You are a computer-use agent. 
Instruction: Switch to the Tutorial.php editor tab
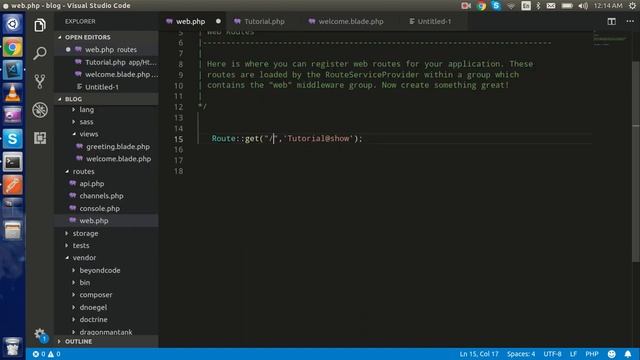(264, 21)
